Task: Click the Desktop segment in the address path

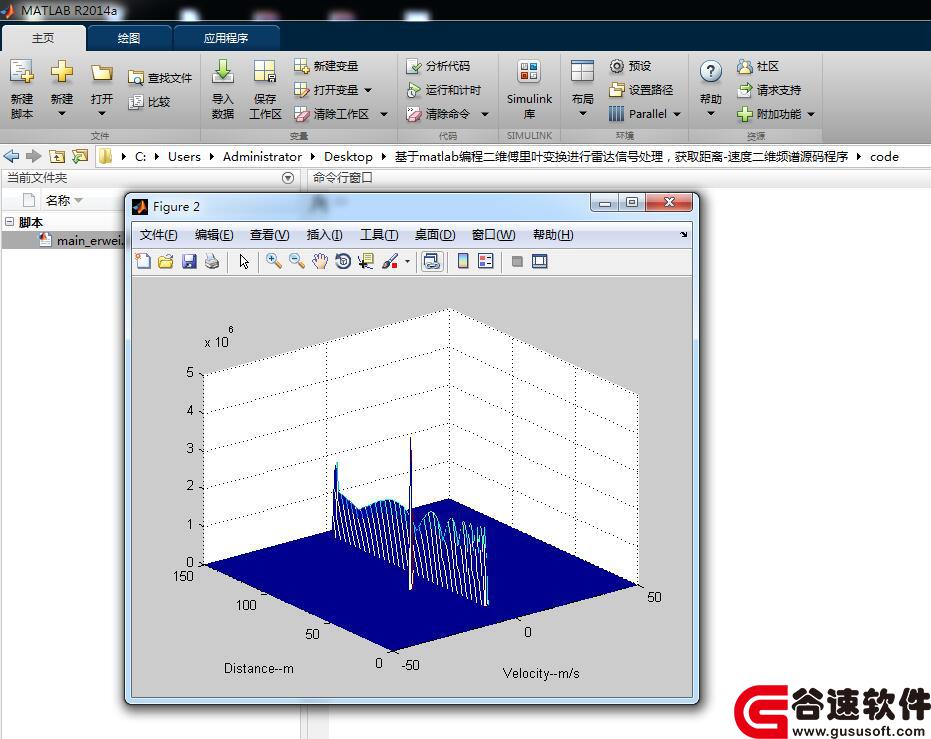Action: [348, 157]
